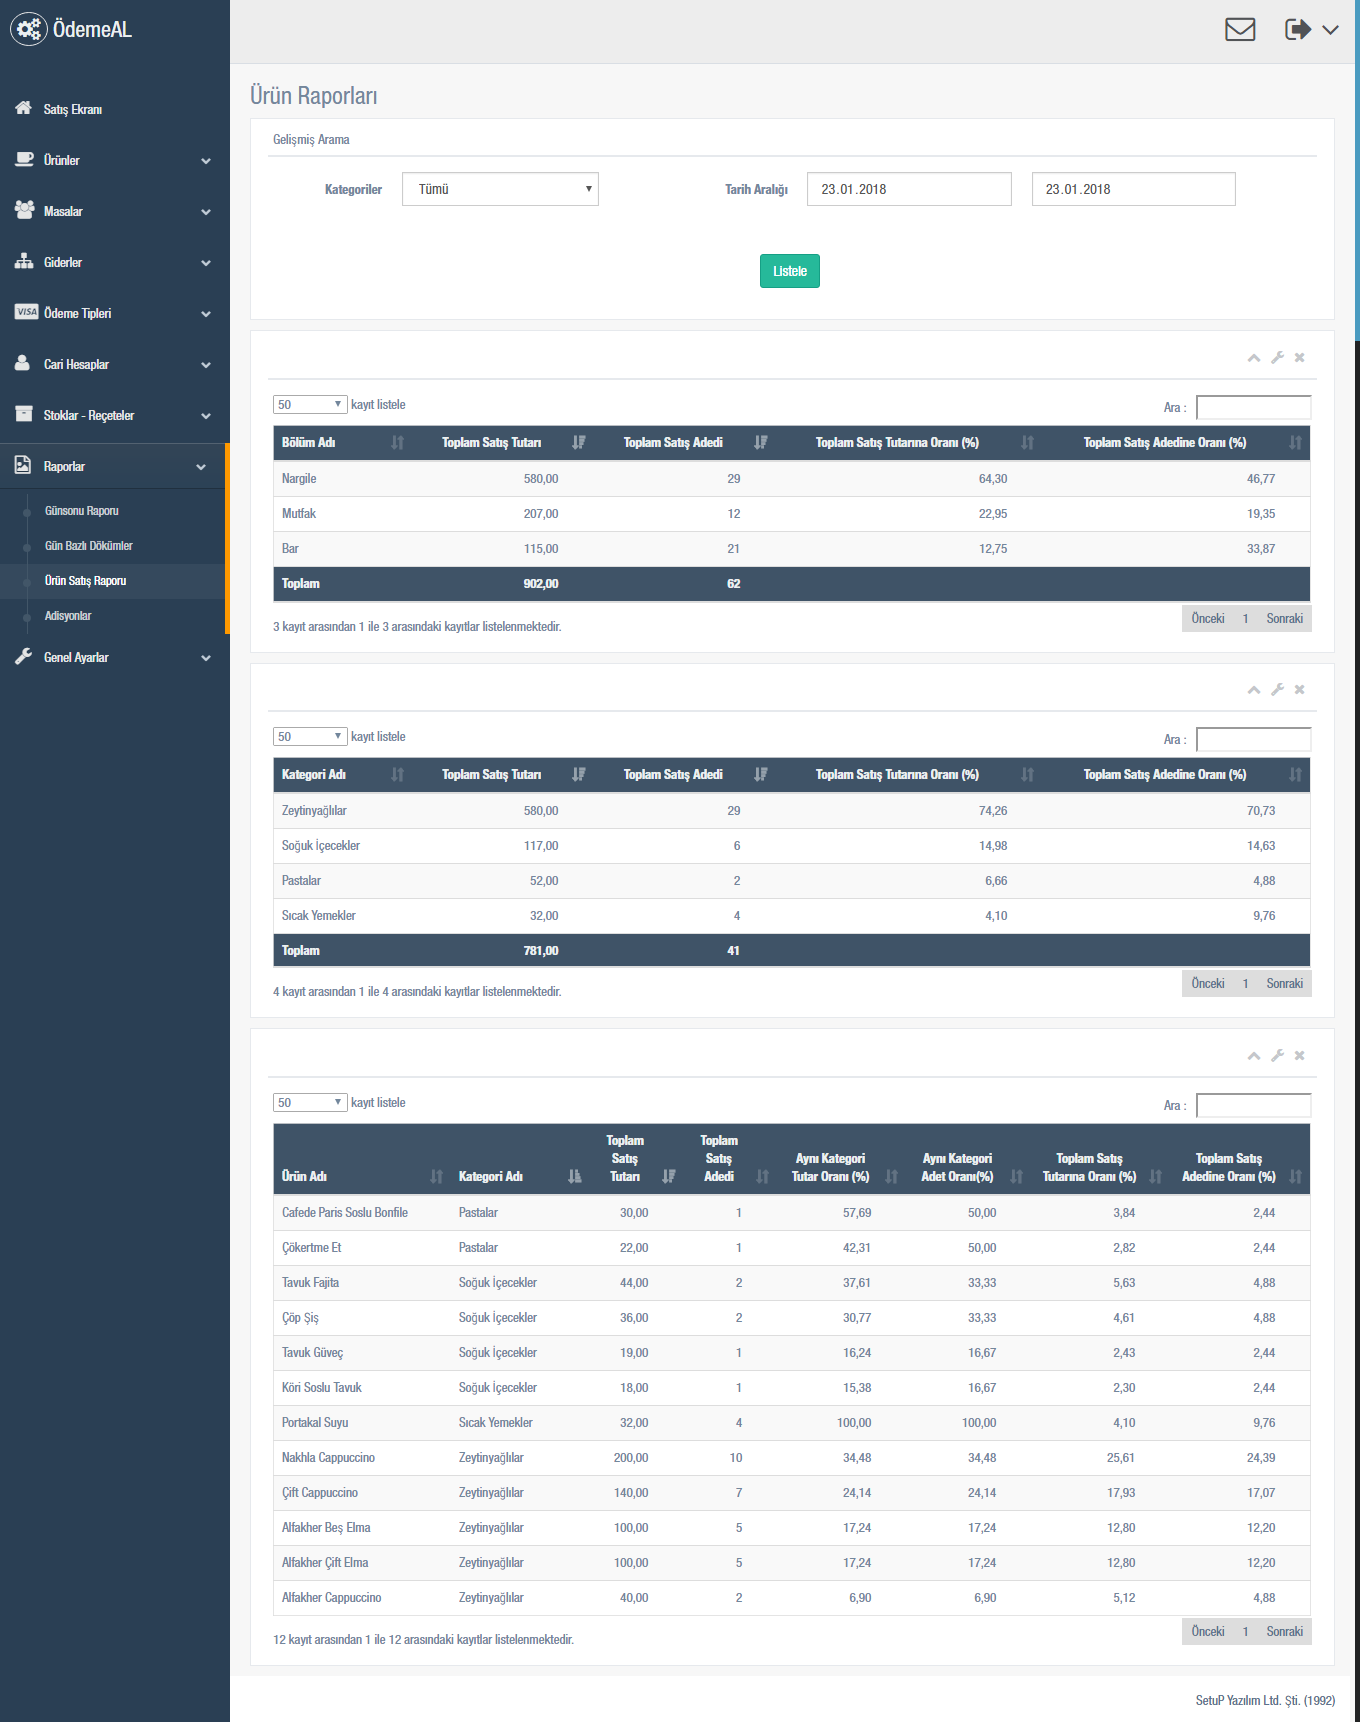Viewport: 1360px width, 1722px height.
Task: Click the wrench icon for Genel Ayarlar
Action: click(x=23, y=656)
